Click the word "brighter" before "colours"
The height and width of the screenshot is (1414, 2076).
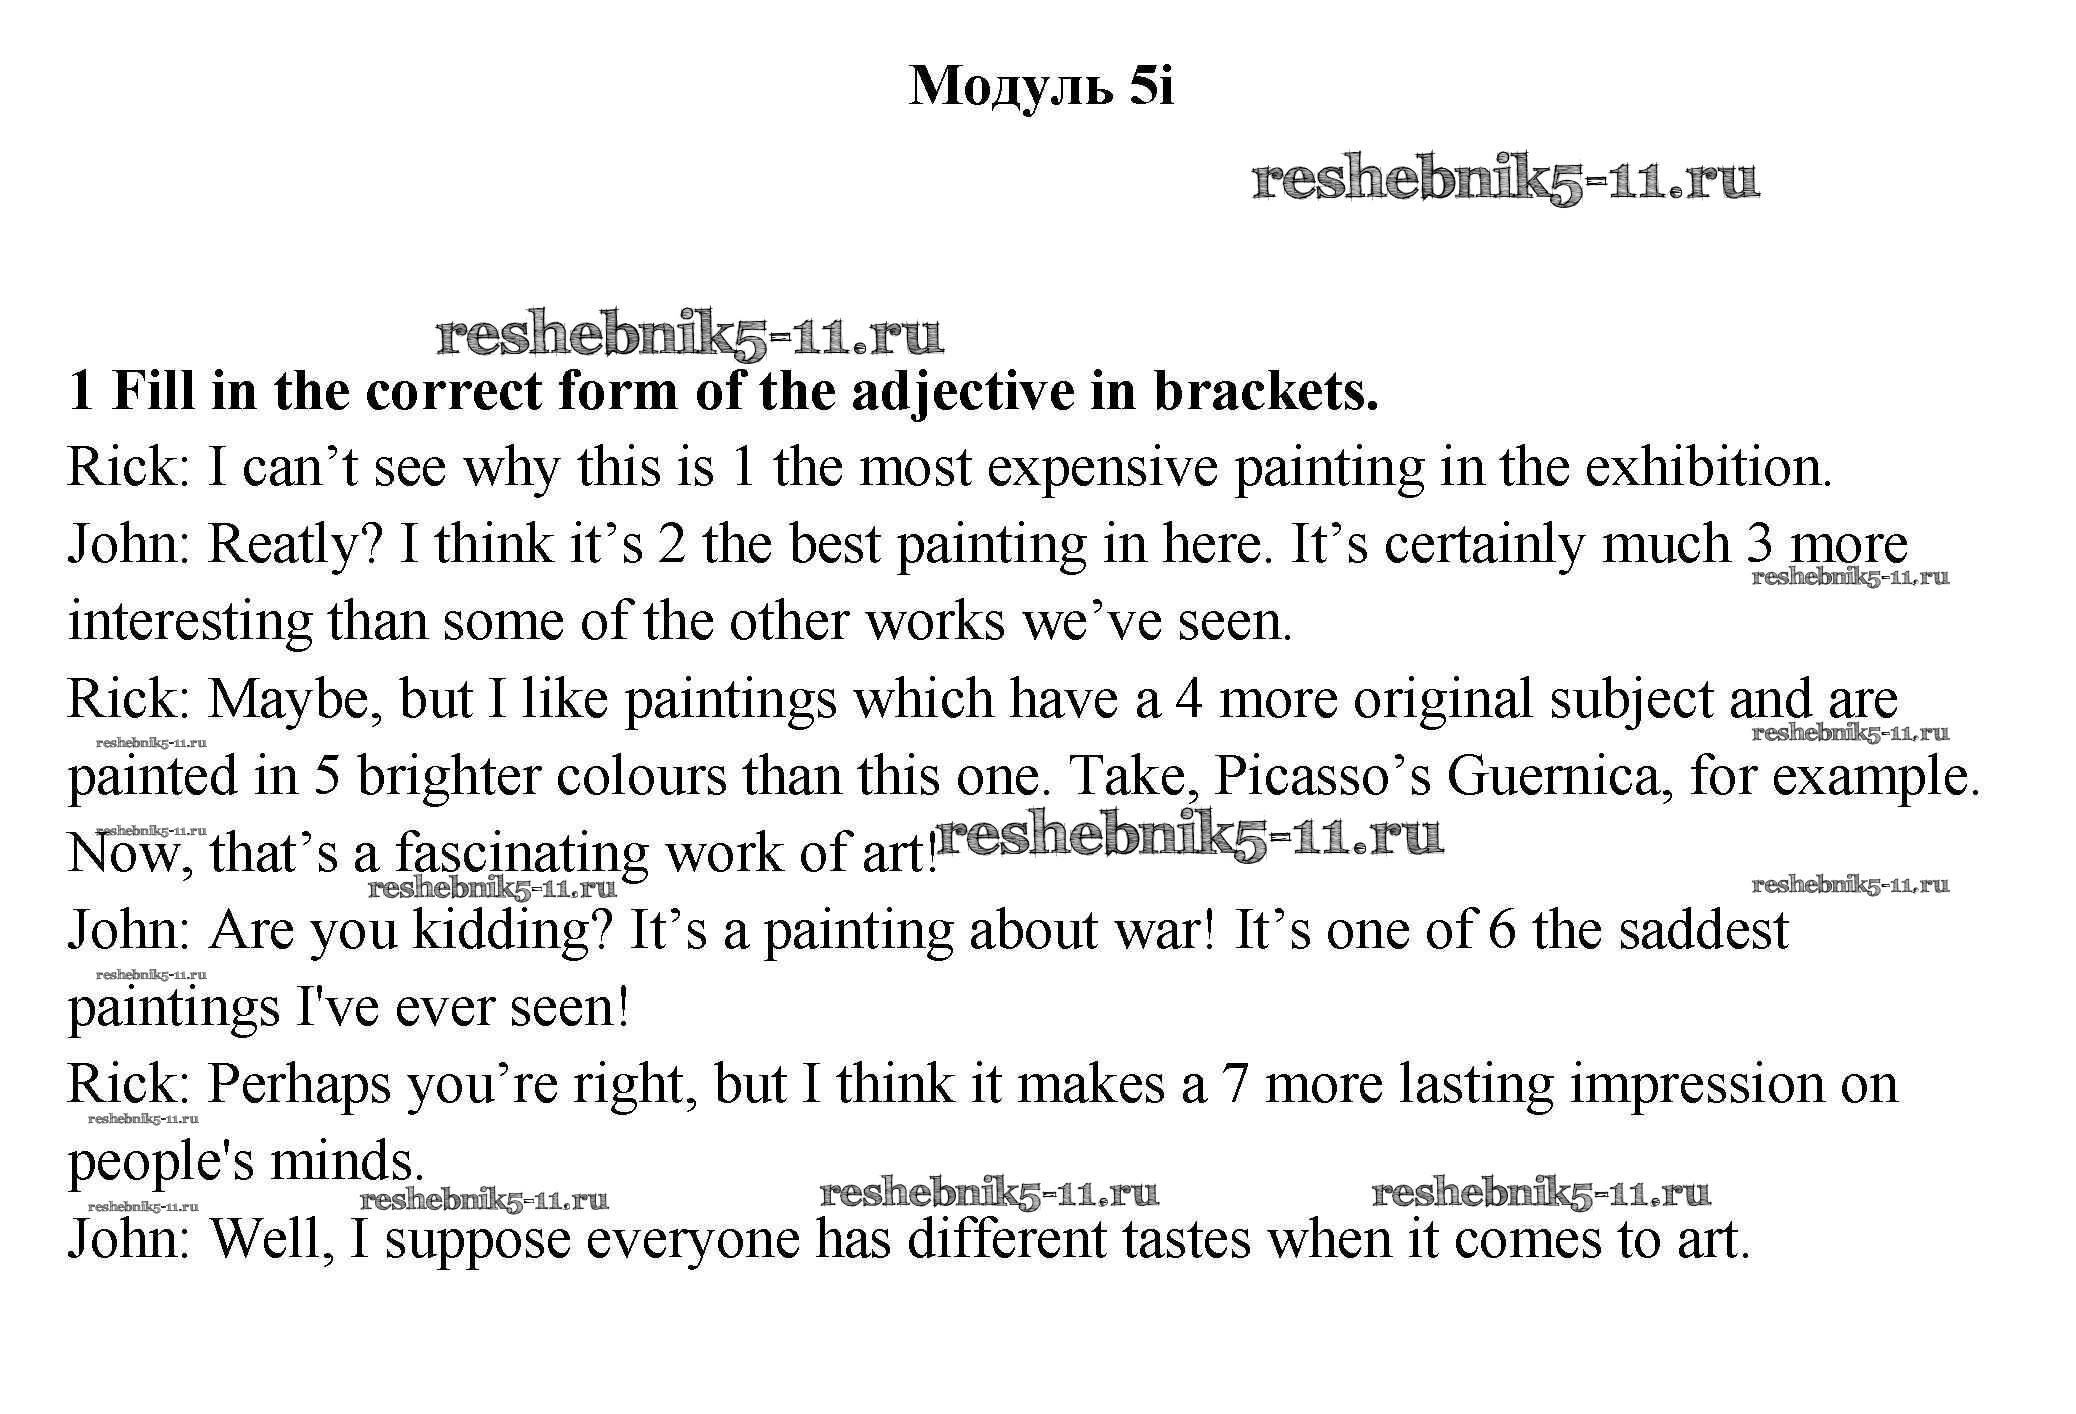(448, 777)
